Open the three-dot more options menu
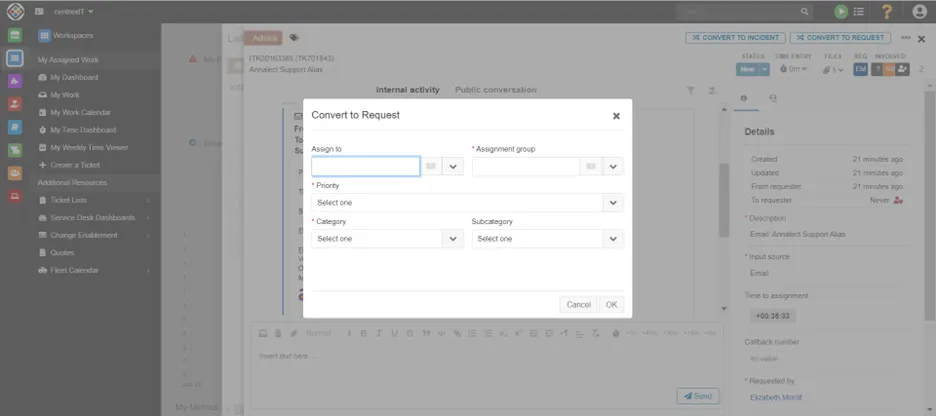The height and width of the screenshot is (416, 936). pos(906,38)
